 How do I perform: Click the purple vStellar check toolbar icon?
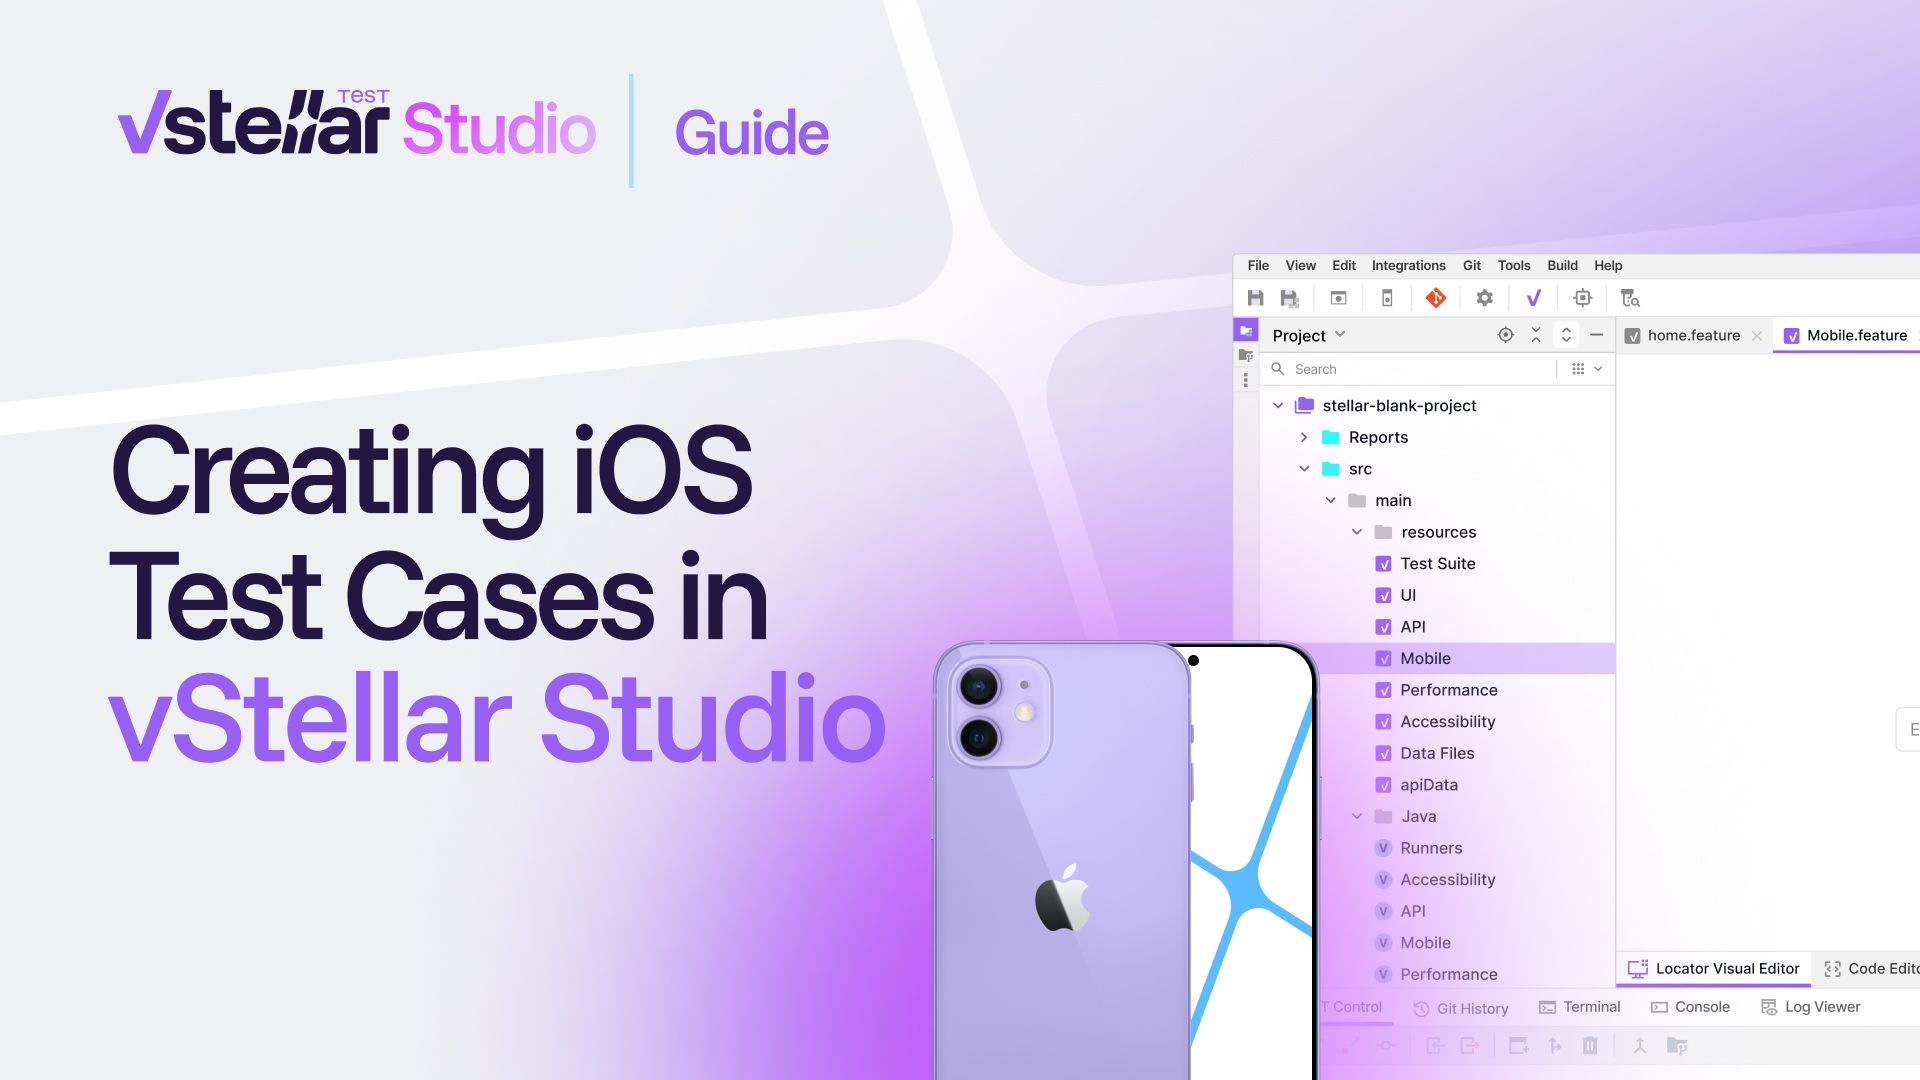[x=1533, y=297]
